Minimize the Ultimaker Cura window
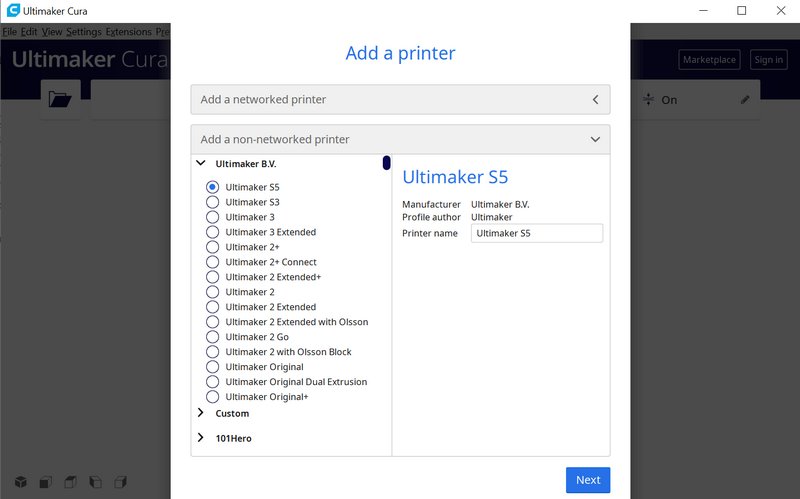Screen dimensions: 800x499 pos(703,10)
